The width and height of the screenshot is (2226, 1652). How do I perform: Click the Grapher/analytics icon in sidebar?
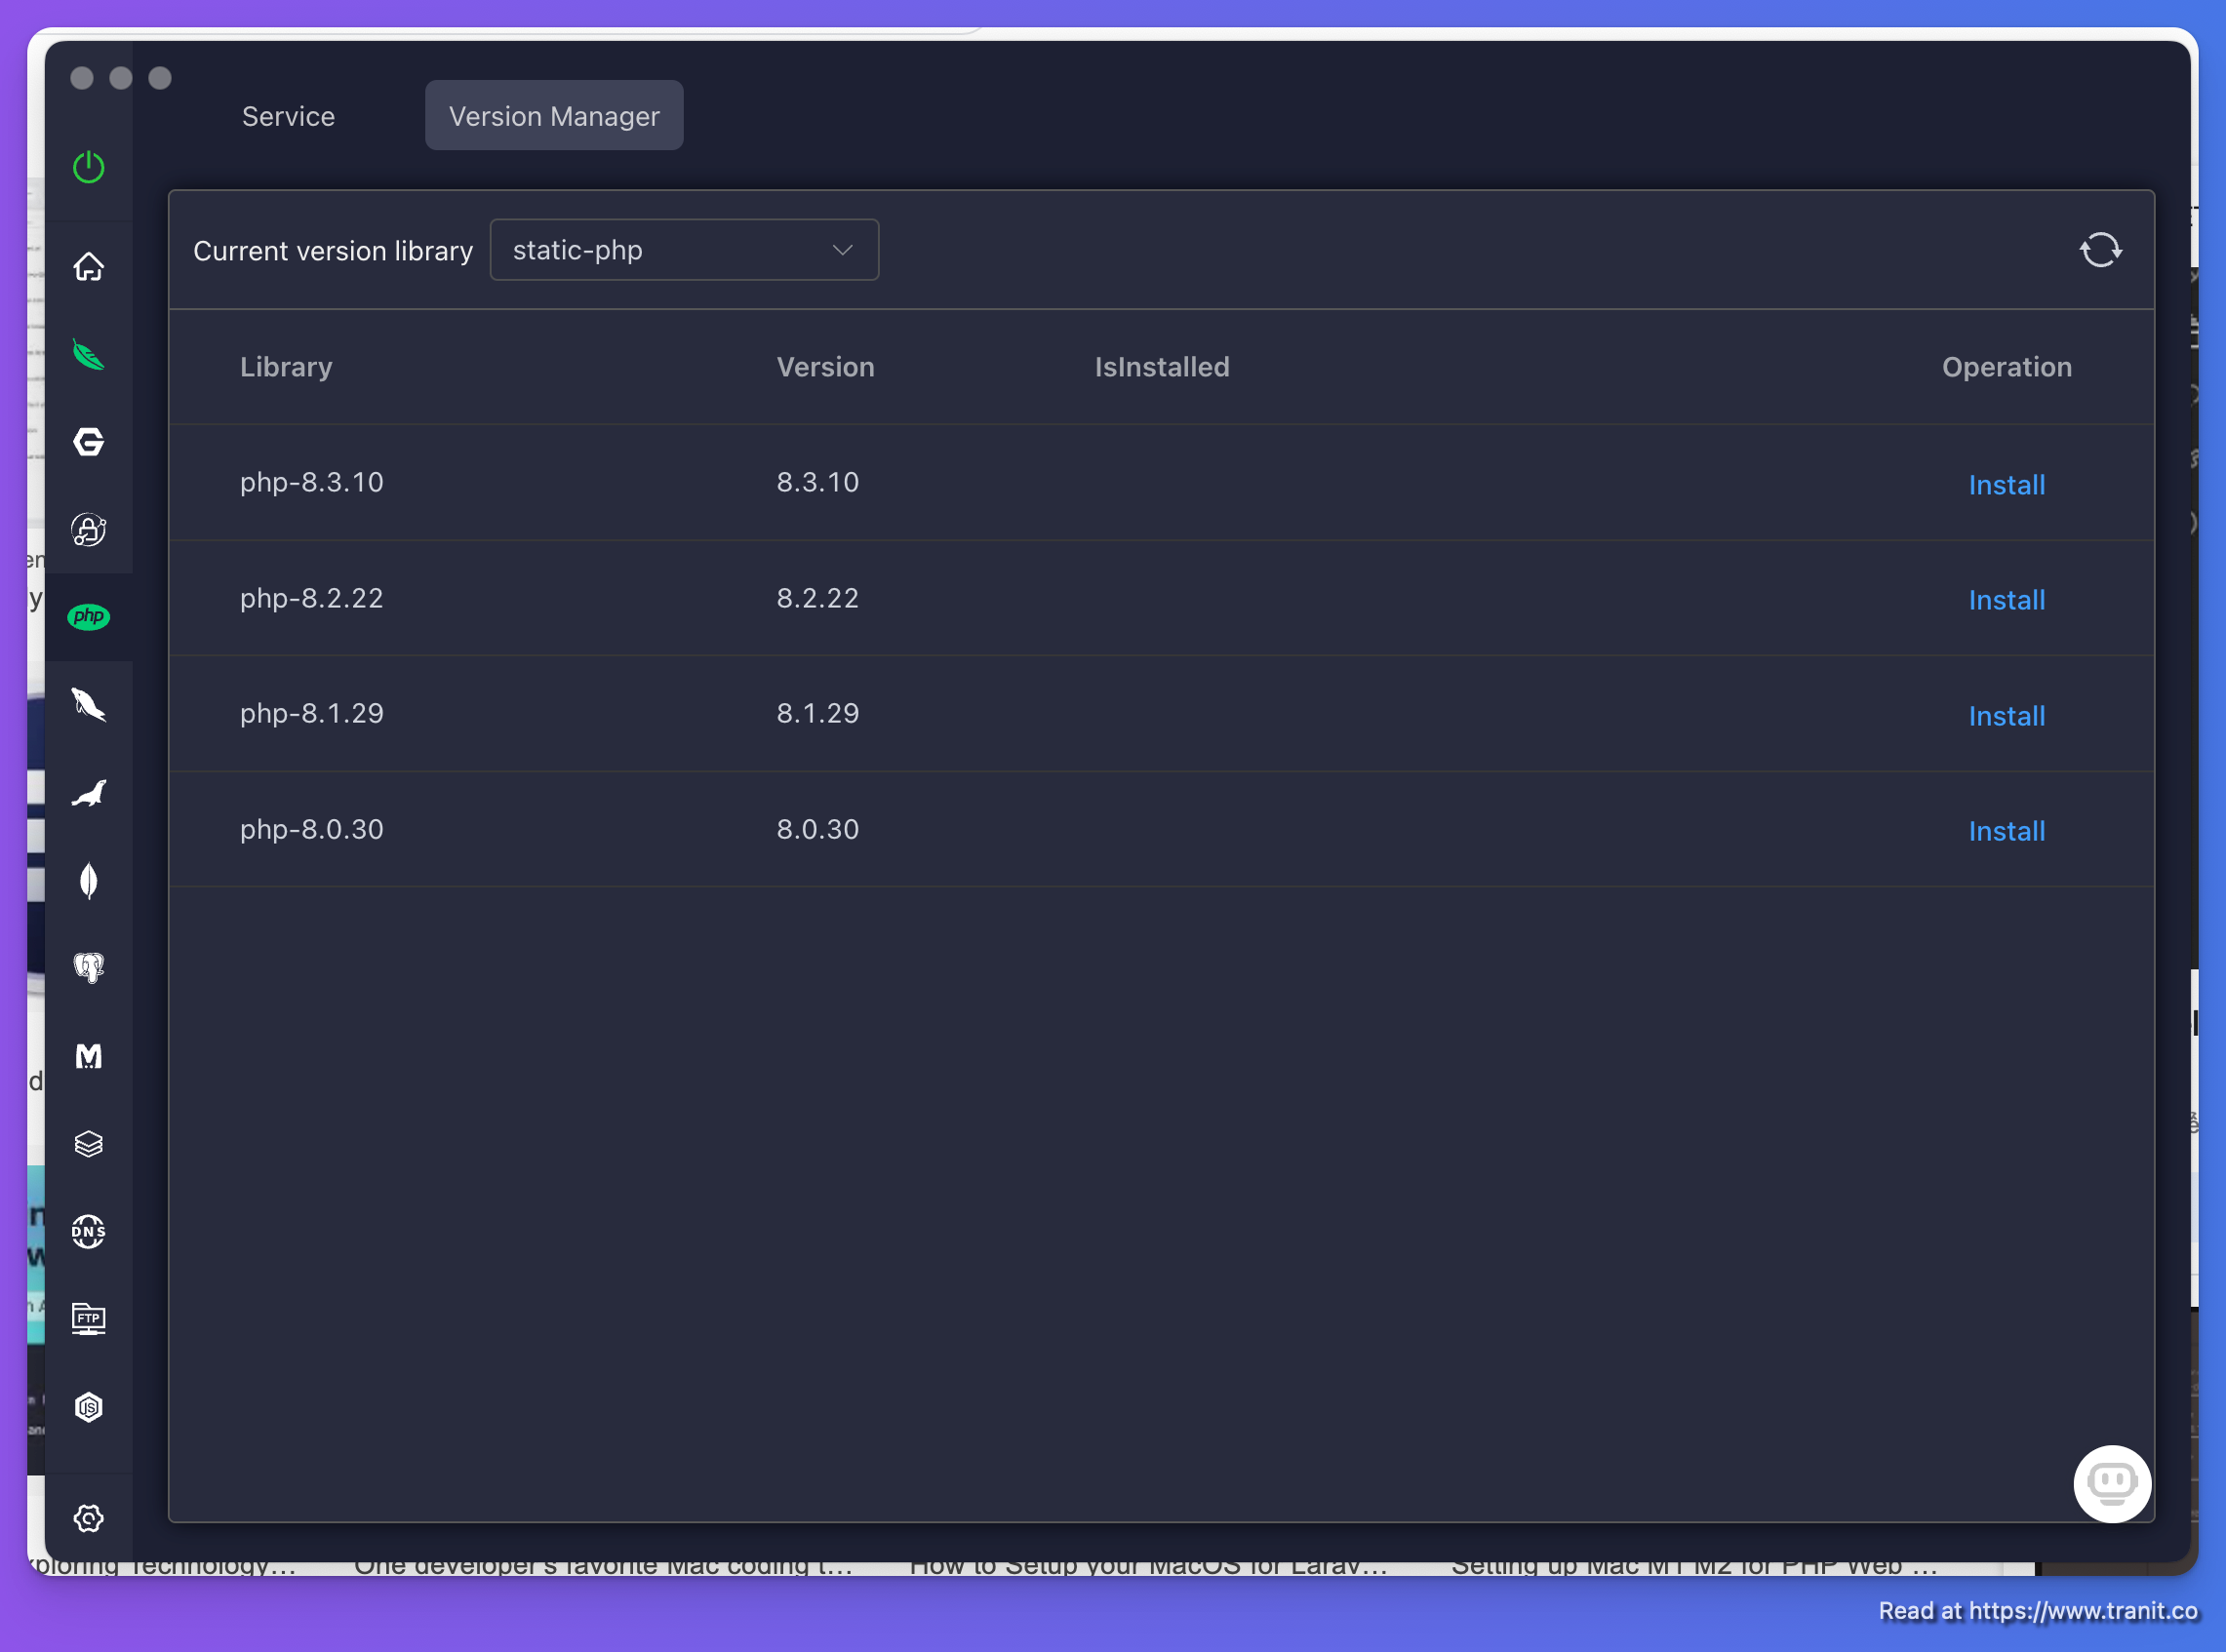pos(89,443)
